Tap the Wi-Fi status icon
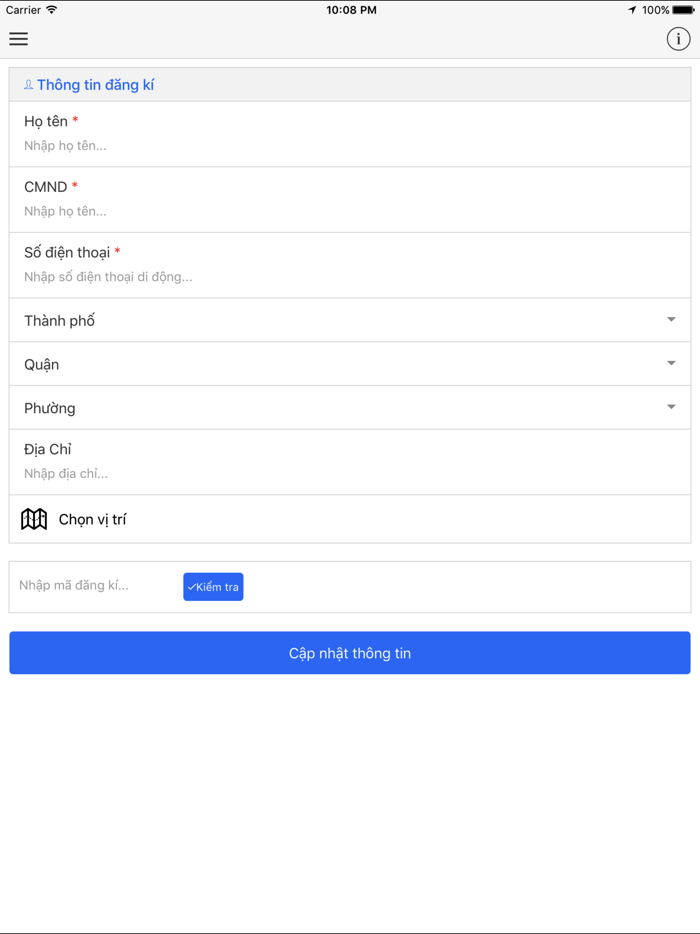 point(52,10)
